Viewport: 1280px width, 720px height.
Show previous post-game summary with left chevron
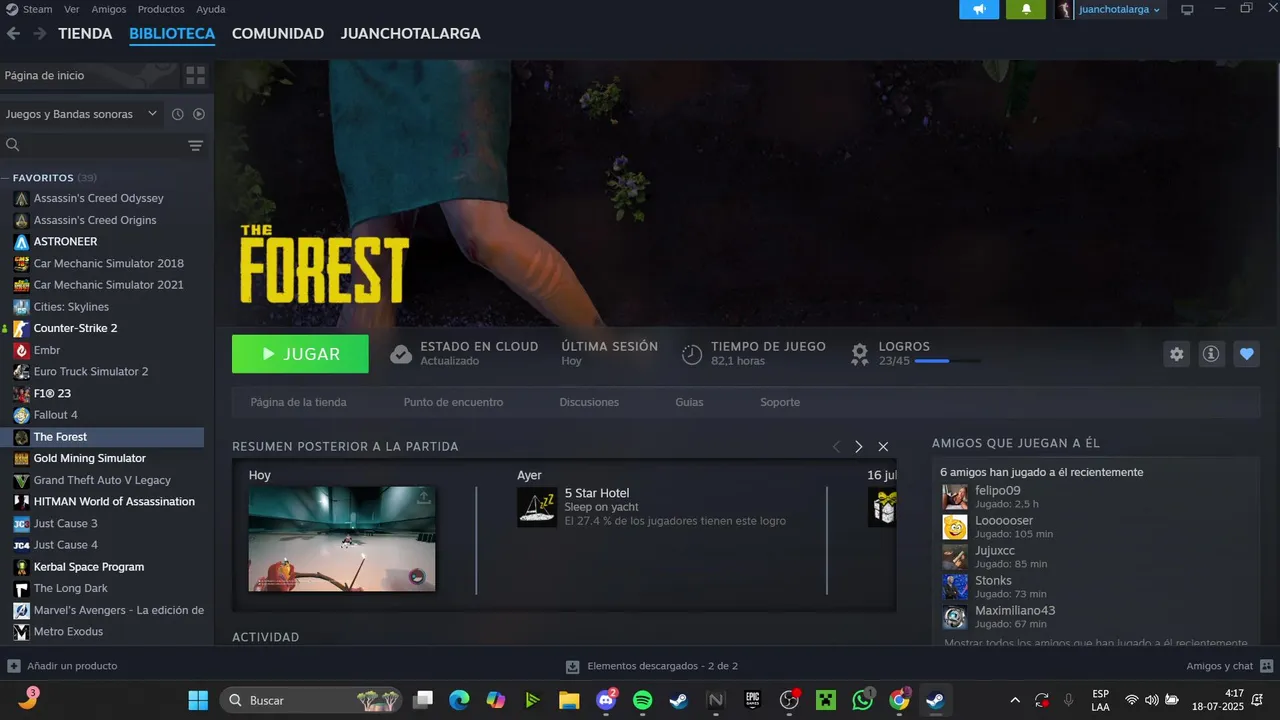tap(836, 447)
